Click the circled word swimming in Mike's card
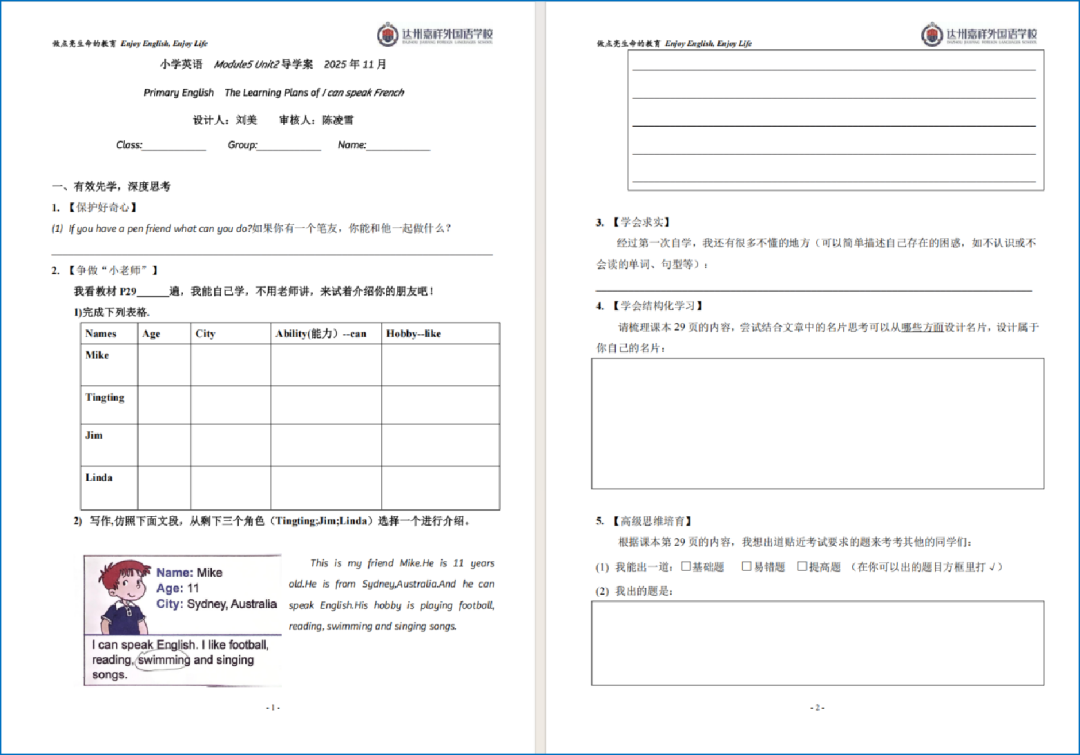Viewport: 1080px width, 755px height. [x=163, y=660]
